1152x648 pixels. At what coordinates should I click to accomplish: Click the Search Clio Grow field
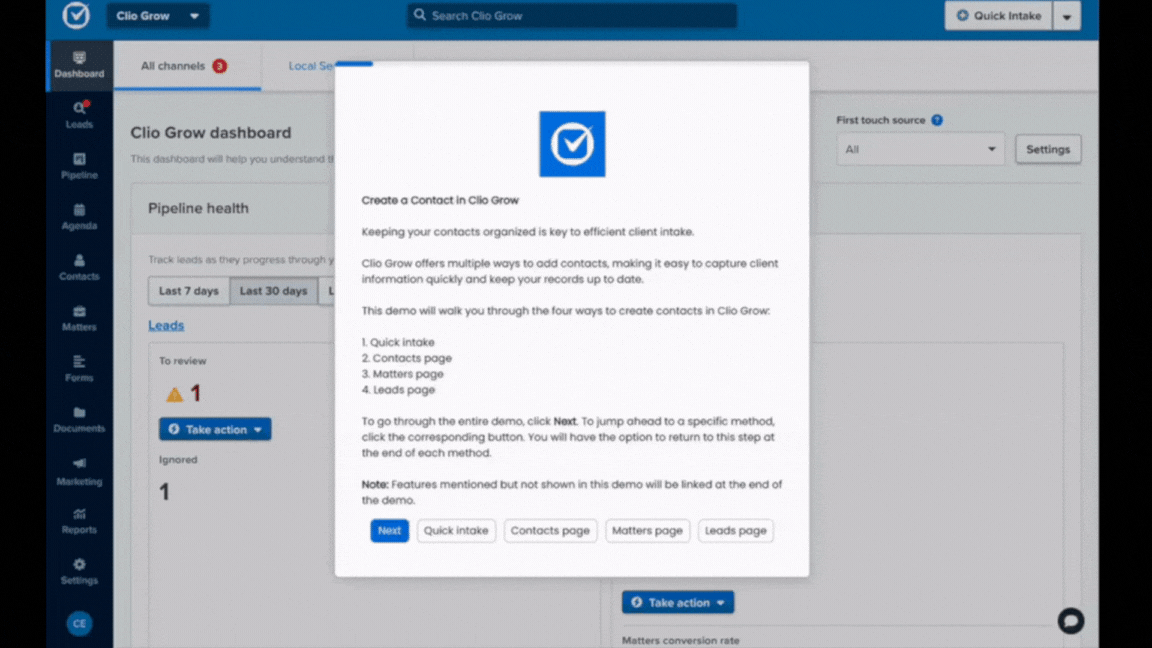571,15
